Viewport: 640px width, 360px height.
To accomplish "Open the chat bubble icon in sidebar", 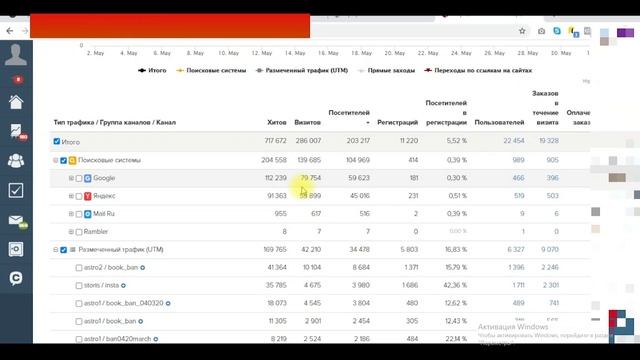I will [x=16, y=278].
